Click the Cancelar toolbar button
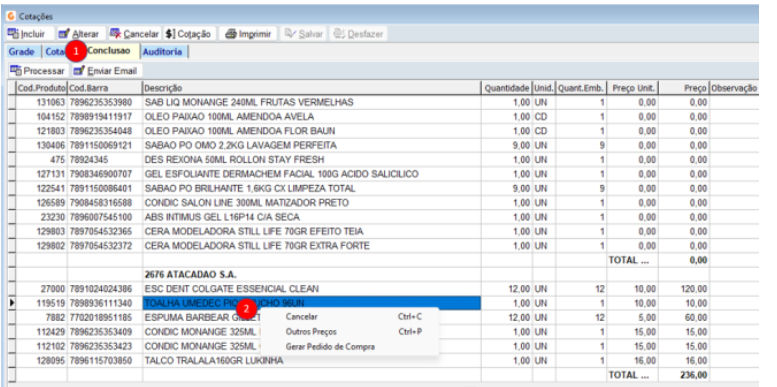 (134, 34)
